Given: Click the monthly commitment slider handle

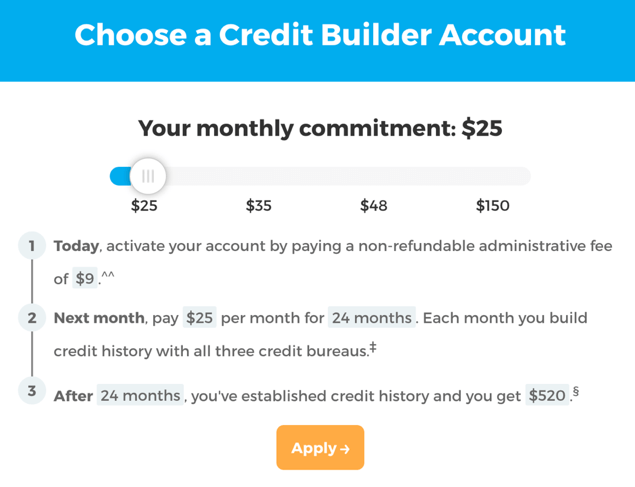Looking at the screenshot, I should pos(148,176).
